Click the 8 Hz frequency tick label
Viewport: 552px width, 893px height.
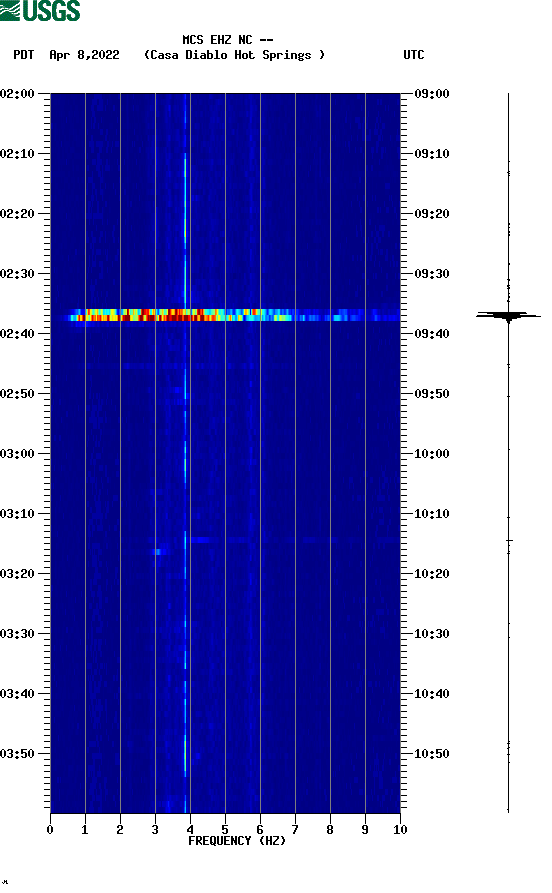point(330,829)
